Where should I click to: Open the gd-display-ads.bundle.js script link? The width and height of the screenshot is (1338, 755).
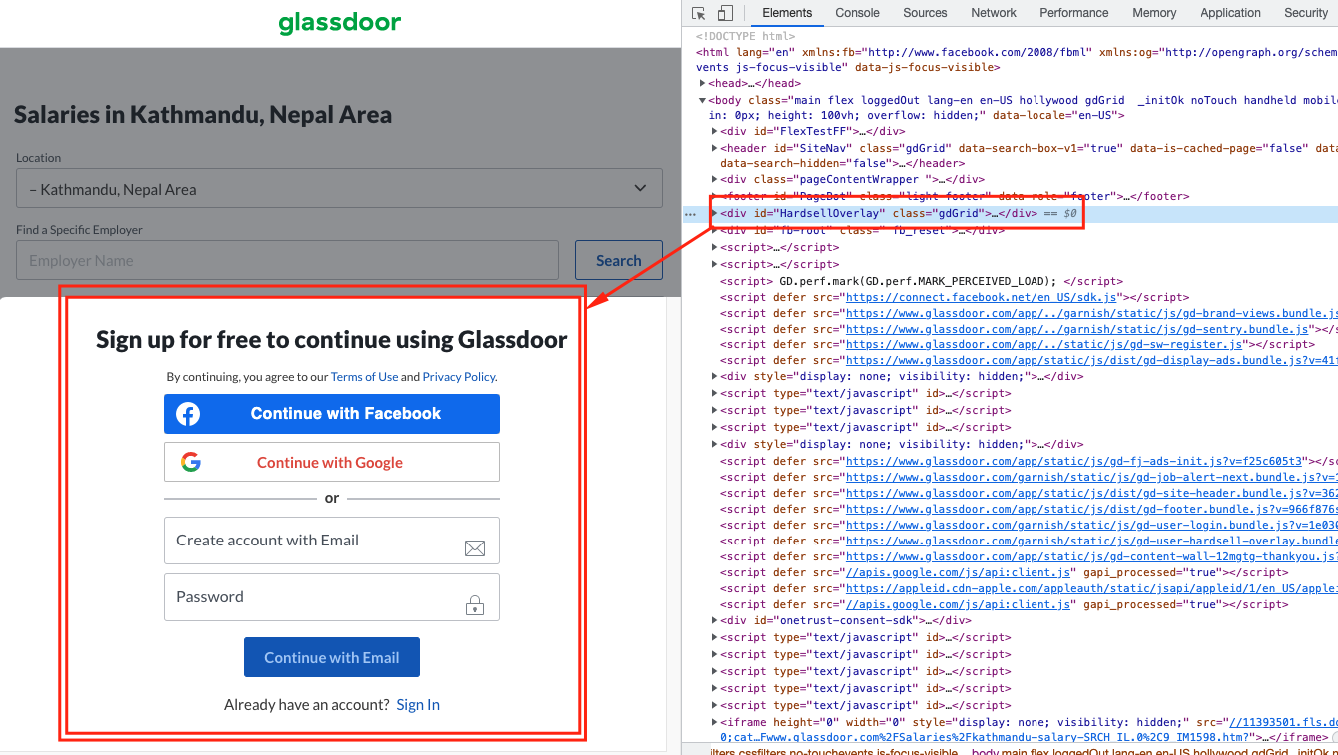coord(1092,361)
